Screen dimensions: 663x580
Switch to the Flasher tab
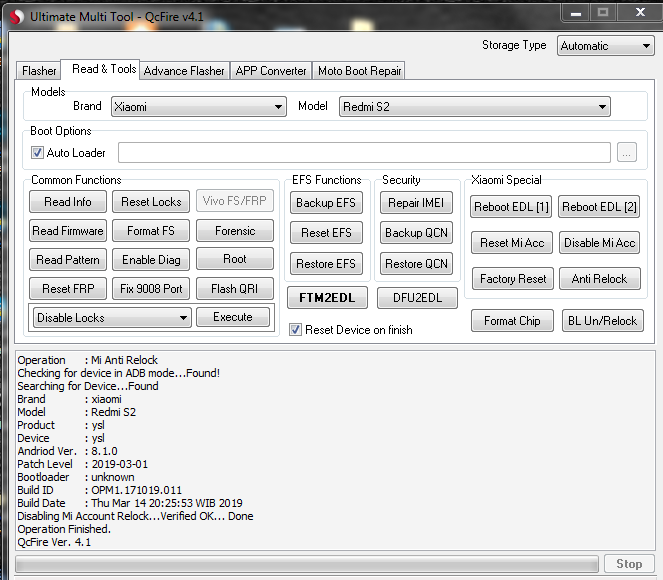pos(39,71)
